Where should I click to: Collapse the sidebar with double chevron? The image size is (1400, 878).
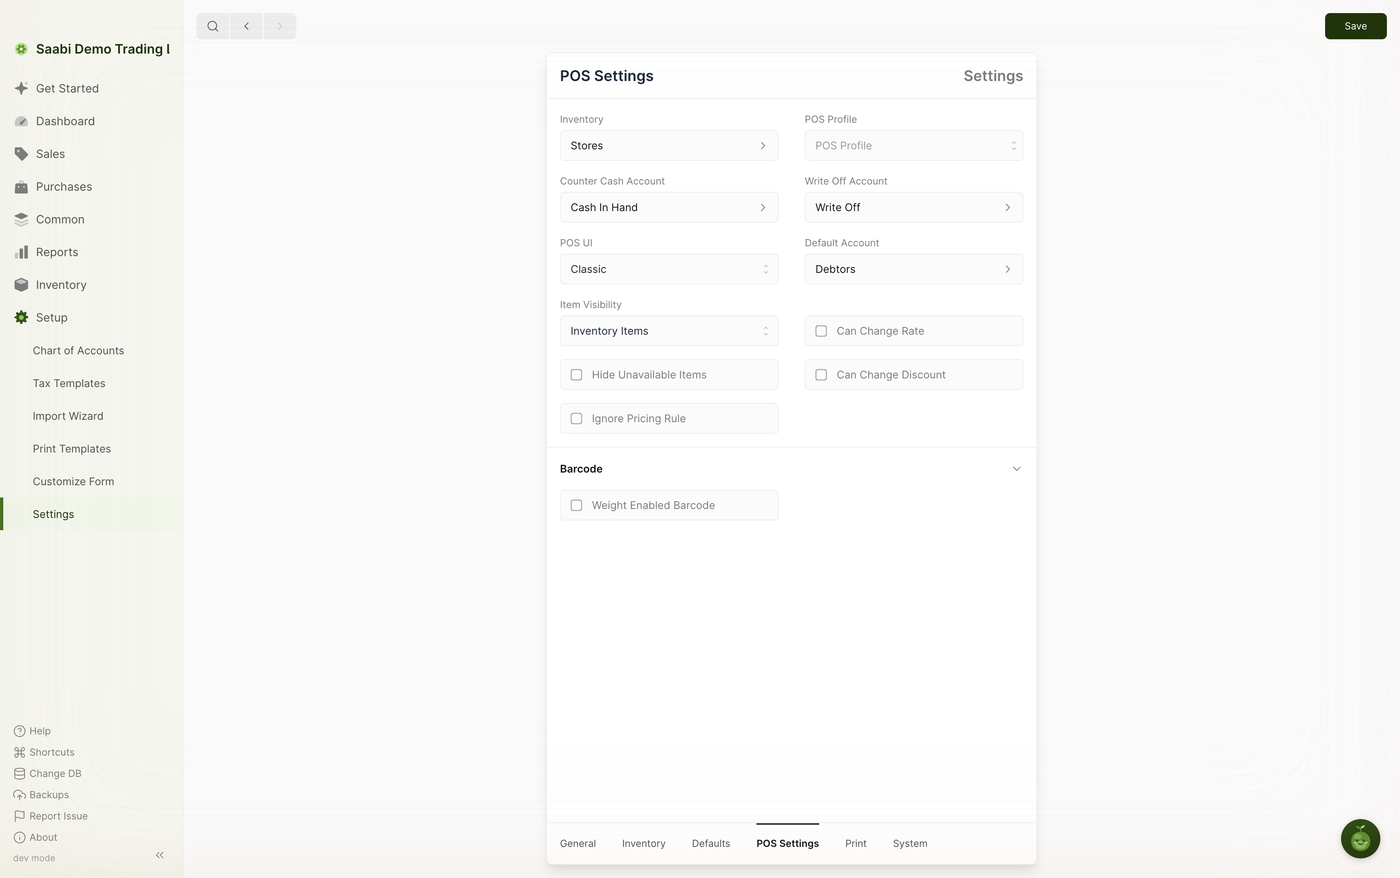(160, 855)
